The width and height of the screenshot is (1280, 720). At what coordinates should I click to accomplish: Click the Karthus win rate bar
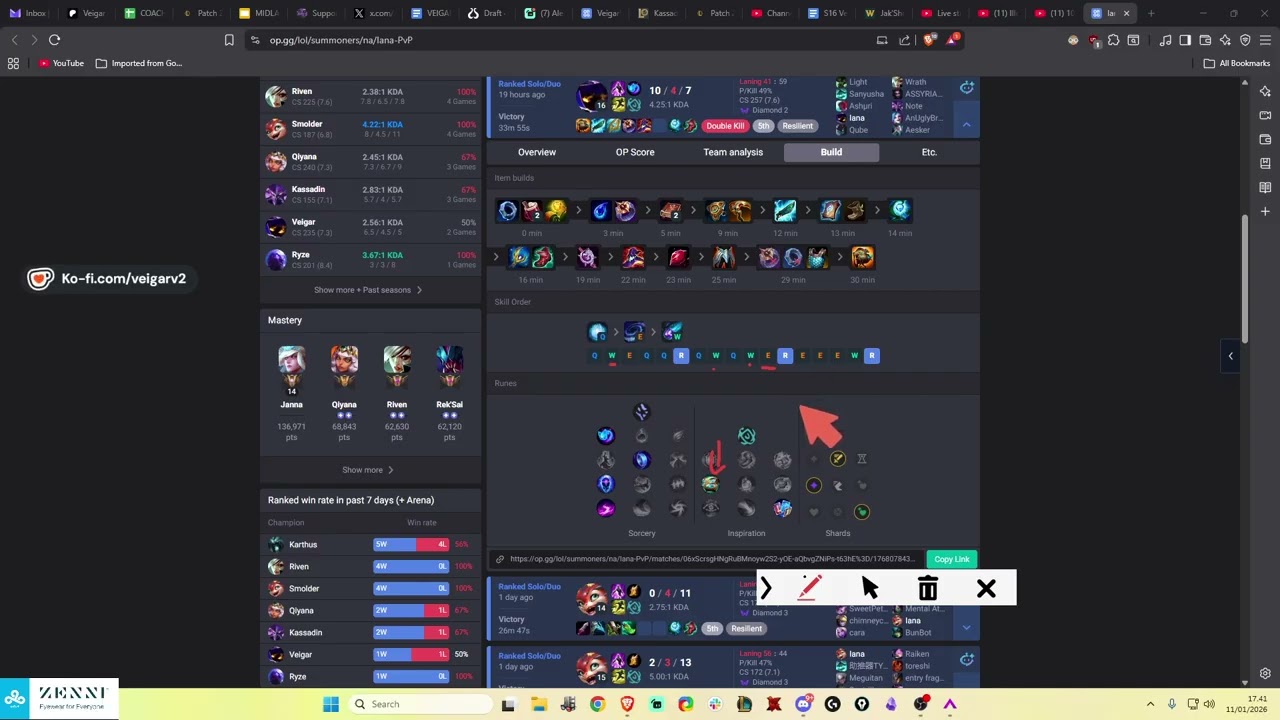coord(411,544)
